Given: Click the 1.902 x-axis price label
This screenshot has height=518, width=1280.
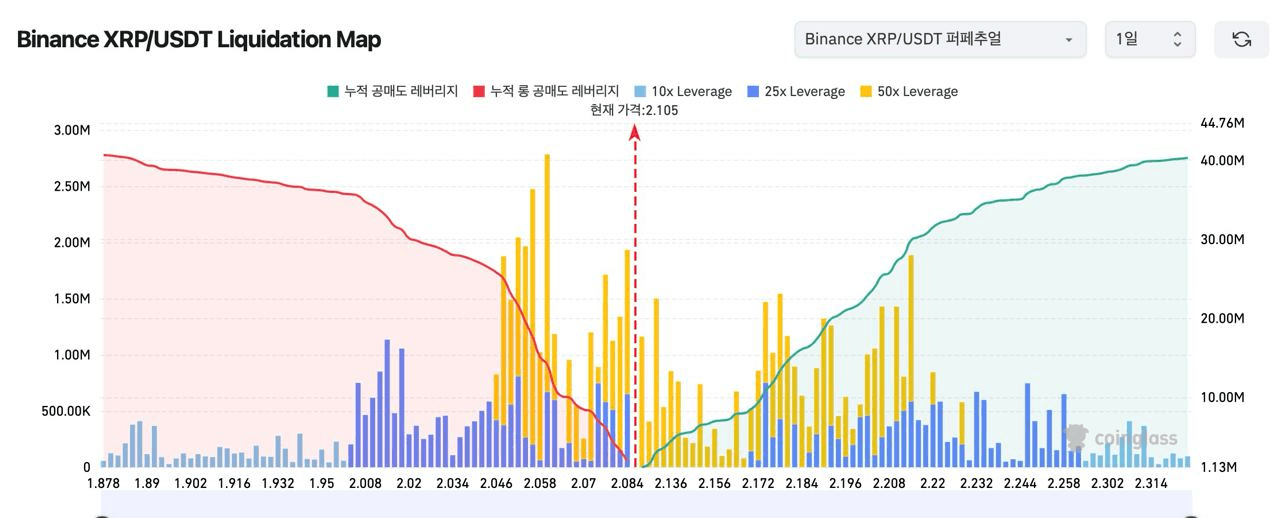Looking at the screenshot, I should click(190, 484).
